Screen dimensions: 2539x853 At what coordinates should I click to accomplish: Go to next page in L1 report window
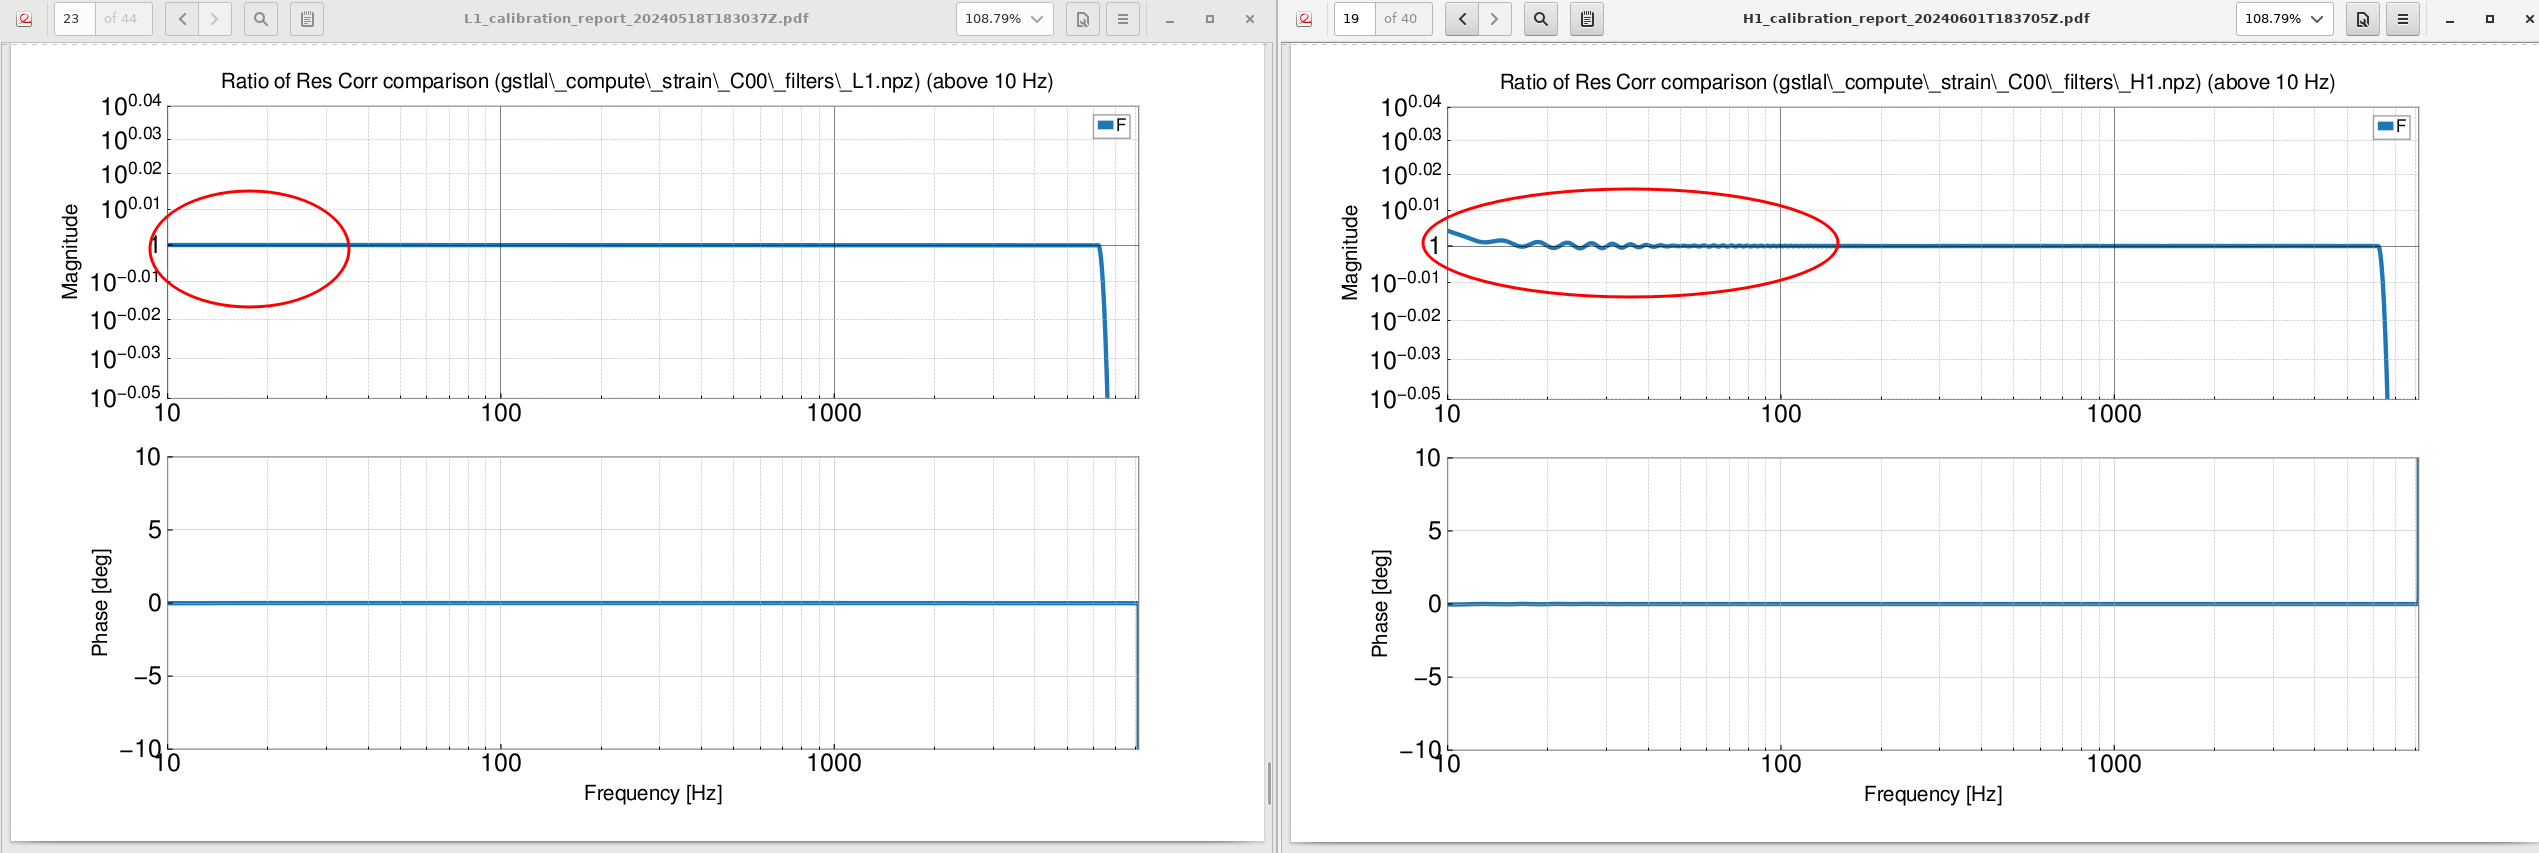(x=214, y=19)
